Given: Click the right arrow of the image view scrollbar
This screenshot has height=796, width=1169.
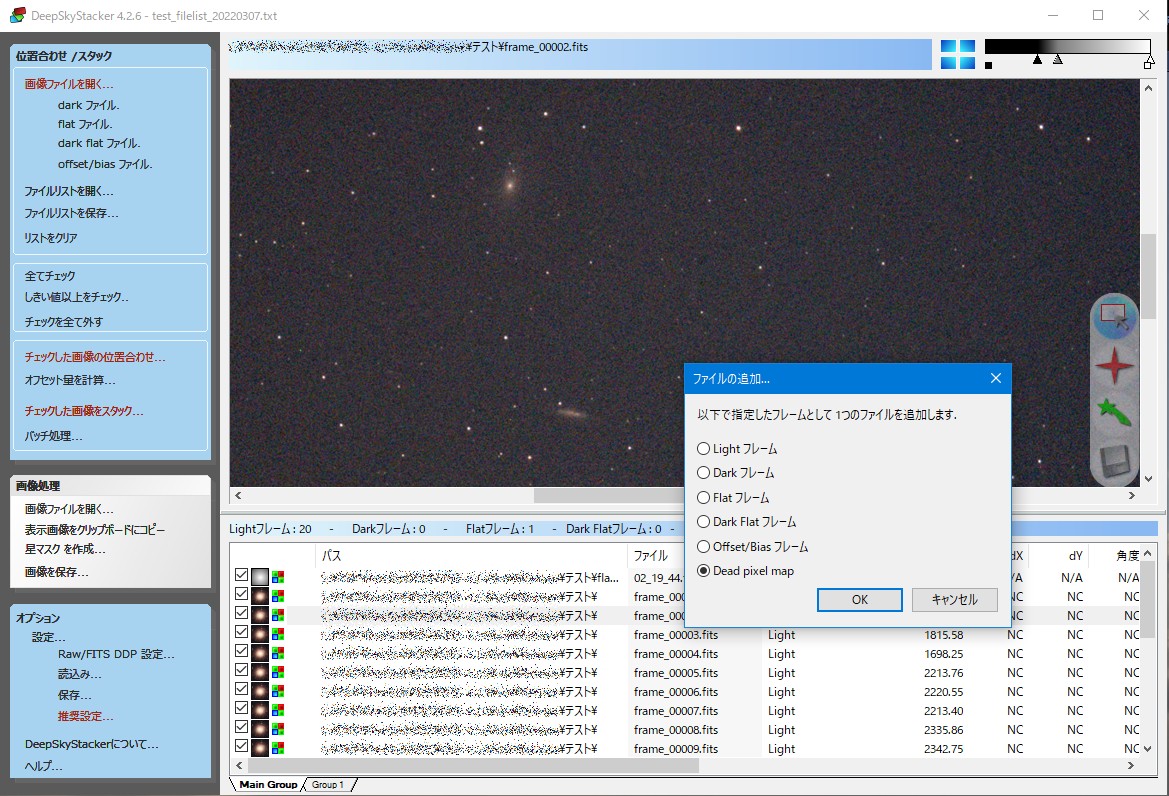Looking at the screenshot, I should (x=1132, y=495).
